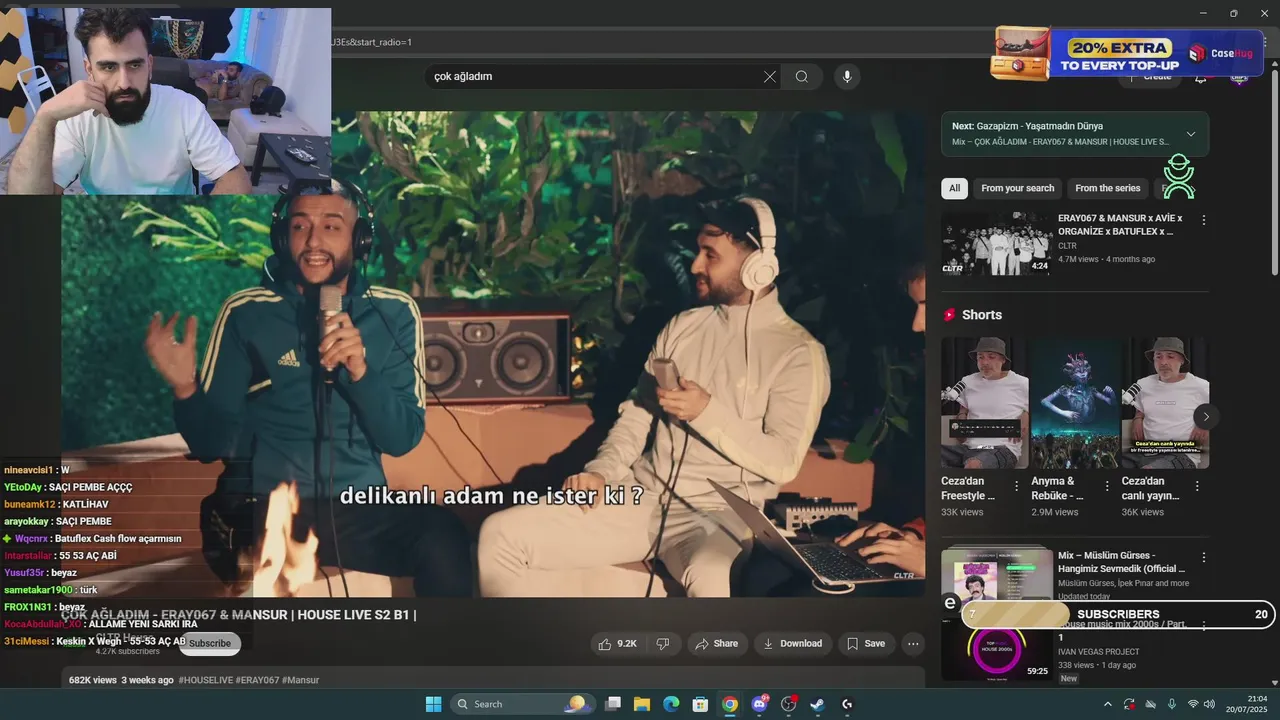1280x720 pixels.
Task: Open ERAY067 & MANSUR x AVİE video title
Action: pyautogui.click(x=1120, y=225)
